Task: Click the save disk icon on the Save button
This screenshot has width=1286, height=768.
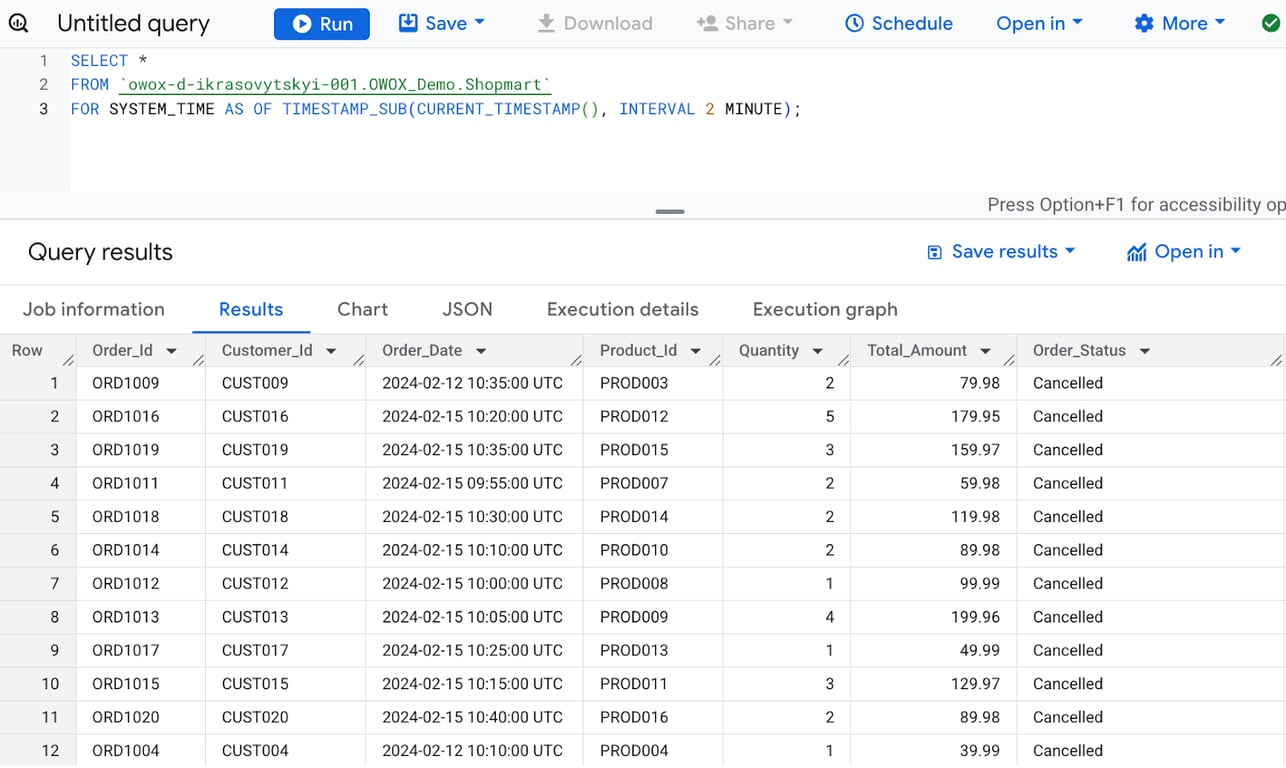Action: (408, 22)
